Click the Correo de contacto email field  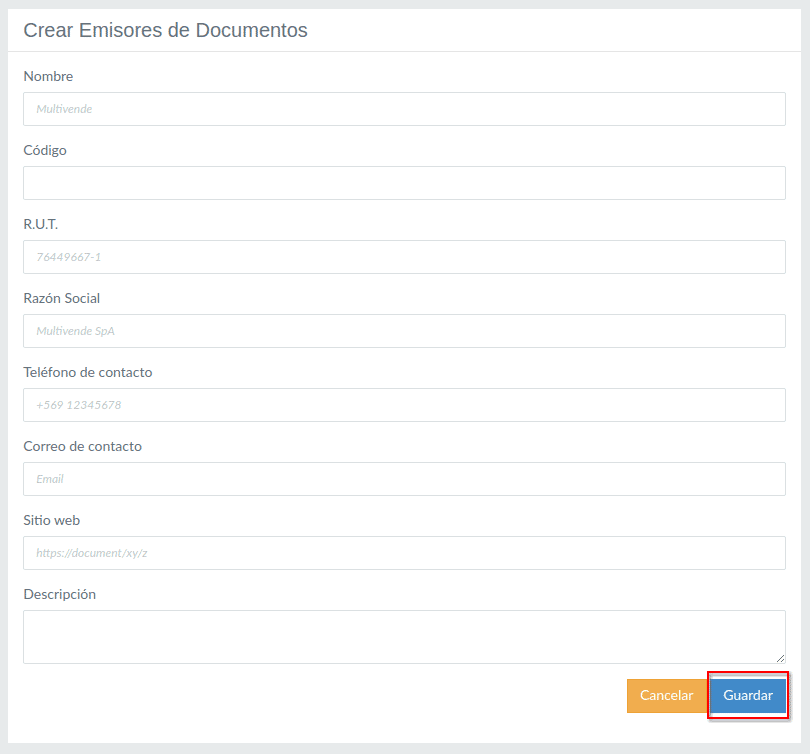tap(404, 479)
